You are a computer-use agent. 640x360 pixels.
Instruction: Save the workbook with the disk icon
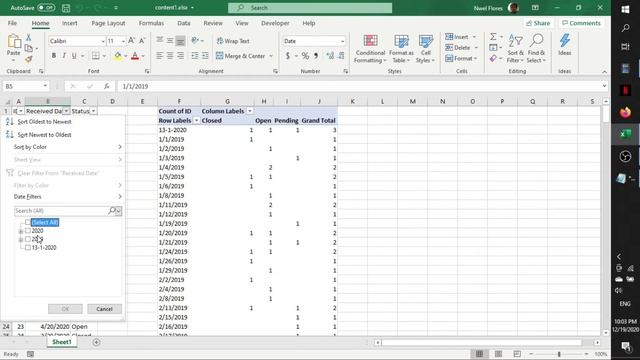[66, 8]
